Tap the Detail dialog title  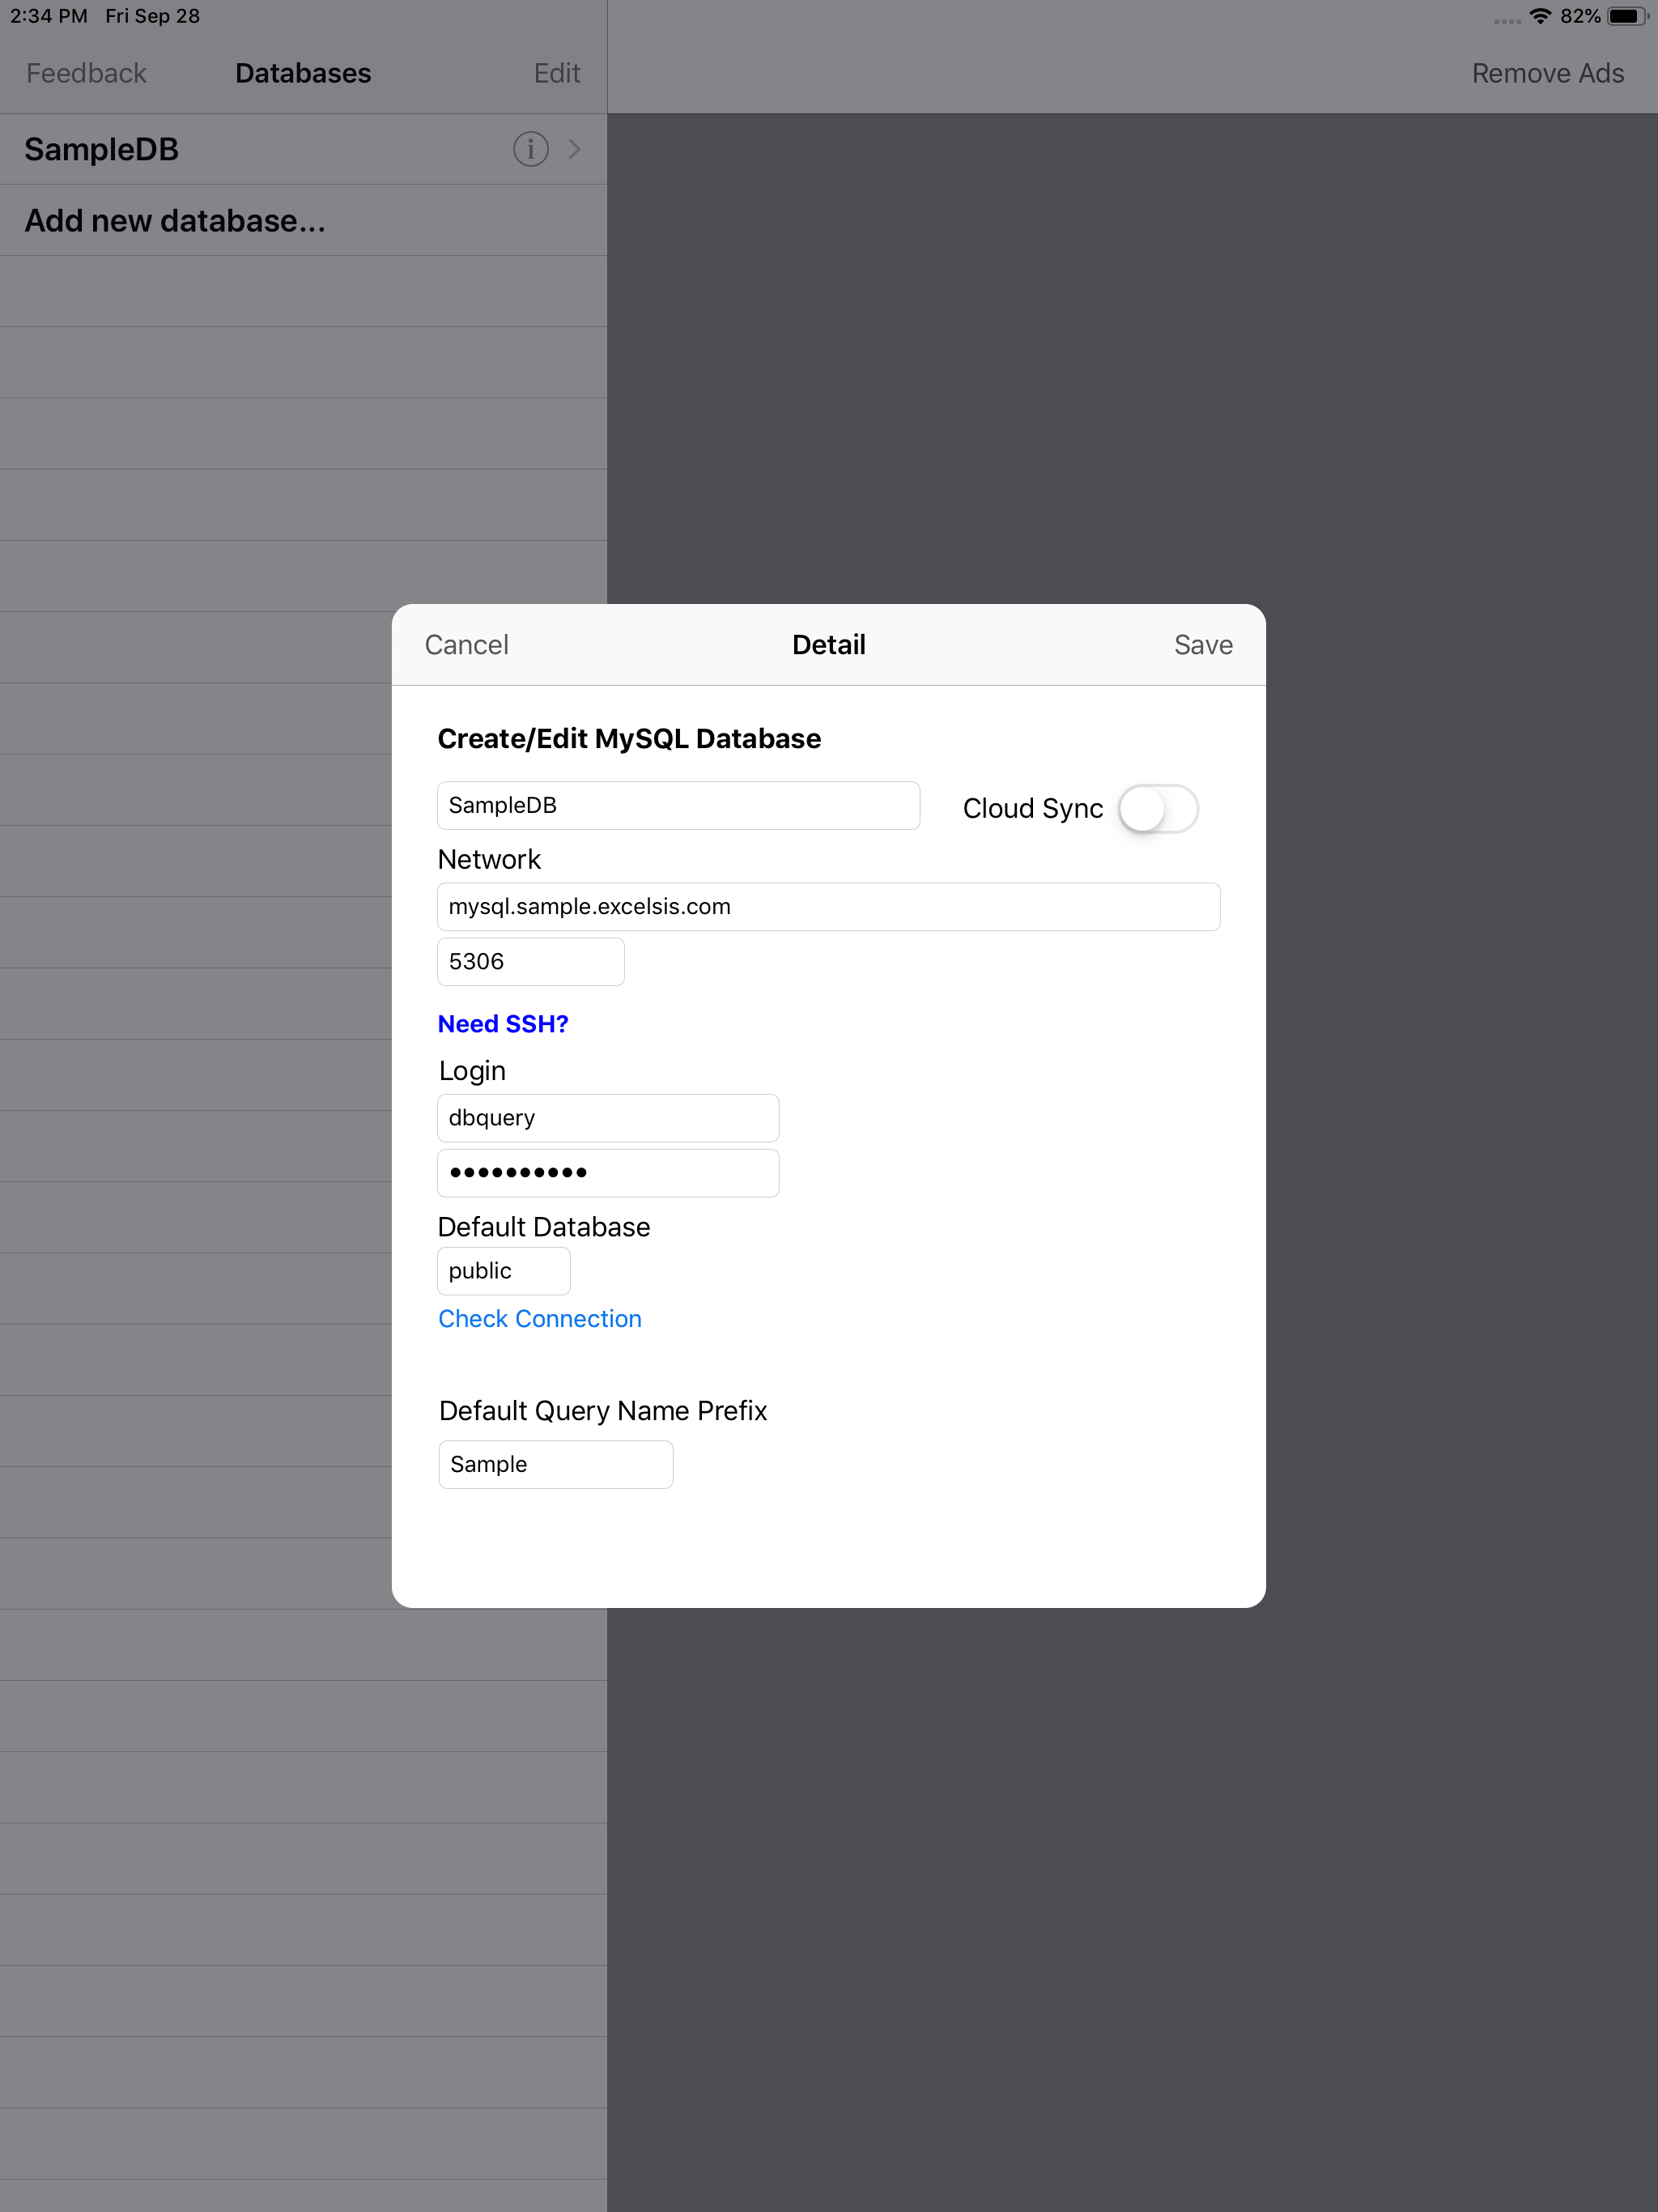829,645
